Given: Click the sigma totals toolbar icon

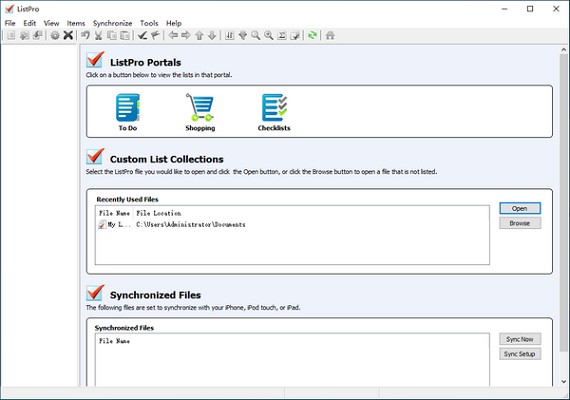Looking at the screenshot, I should click(x=282, y=35).
